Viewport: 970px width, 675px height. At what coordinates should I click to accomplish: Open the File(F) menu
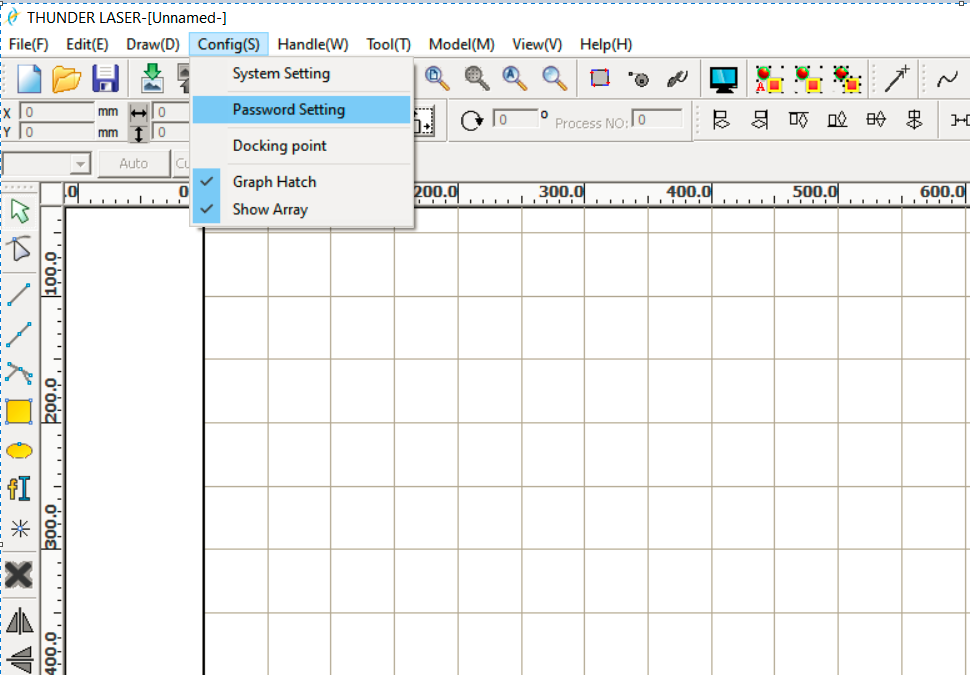28,45
